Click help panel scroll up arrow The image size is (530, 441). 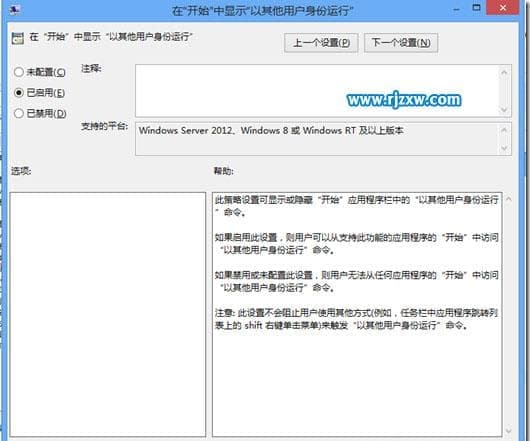[x=509, y=199]
